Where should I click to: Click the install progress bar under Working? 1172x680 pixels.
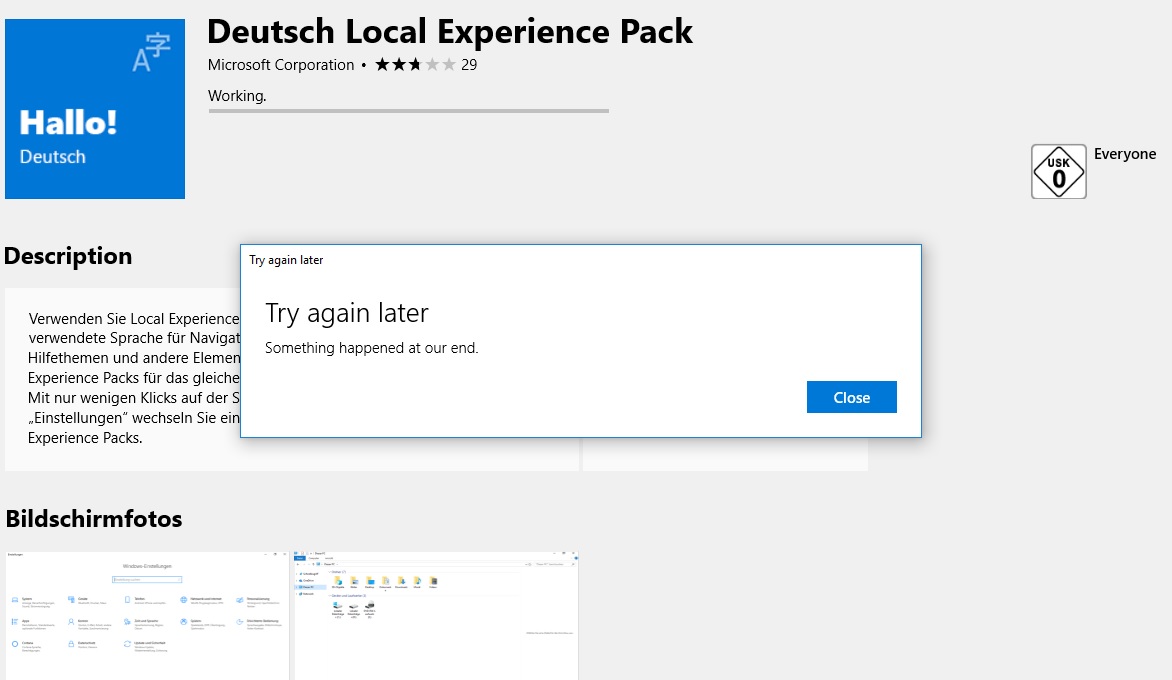pos(409,111)
